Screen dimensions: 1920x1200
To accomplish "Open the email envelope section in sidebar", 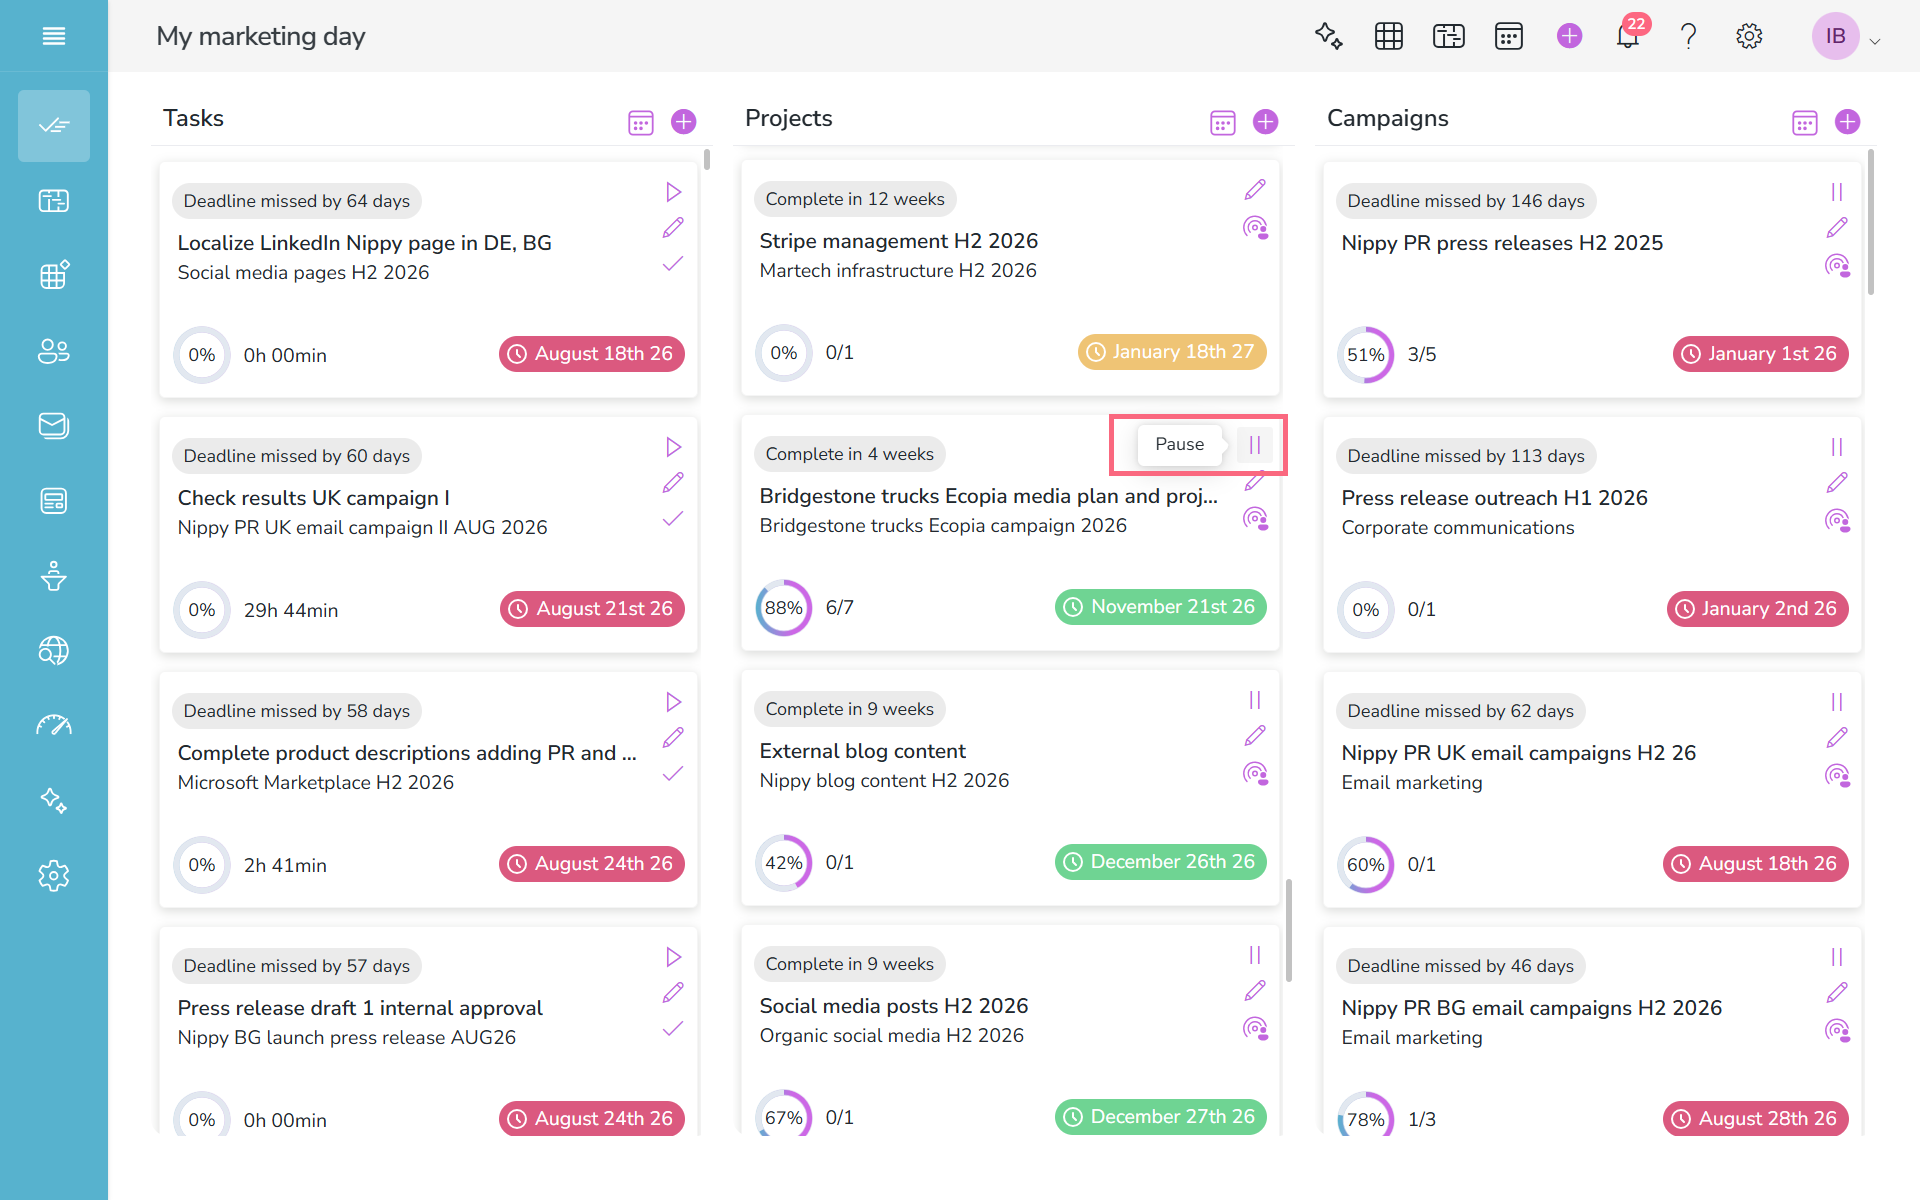I will coord(54,426).
